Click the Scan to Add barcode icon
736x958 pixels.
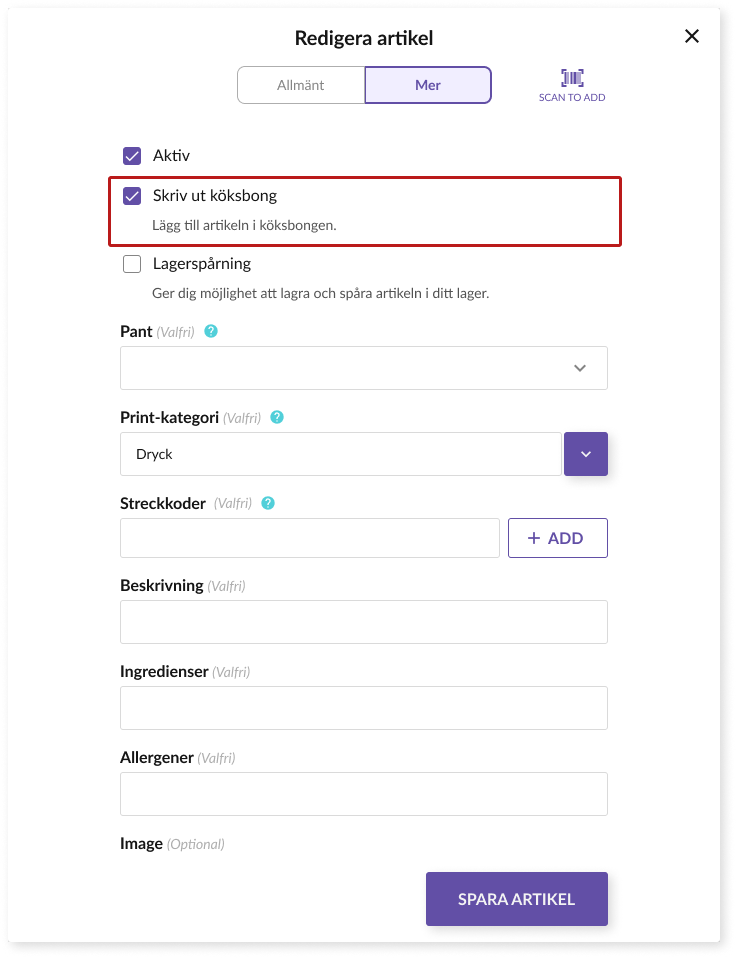tap(572, 78)
